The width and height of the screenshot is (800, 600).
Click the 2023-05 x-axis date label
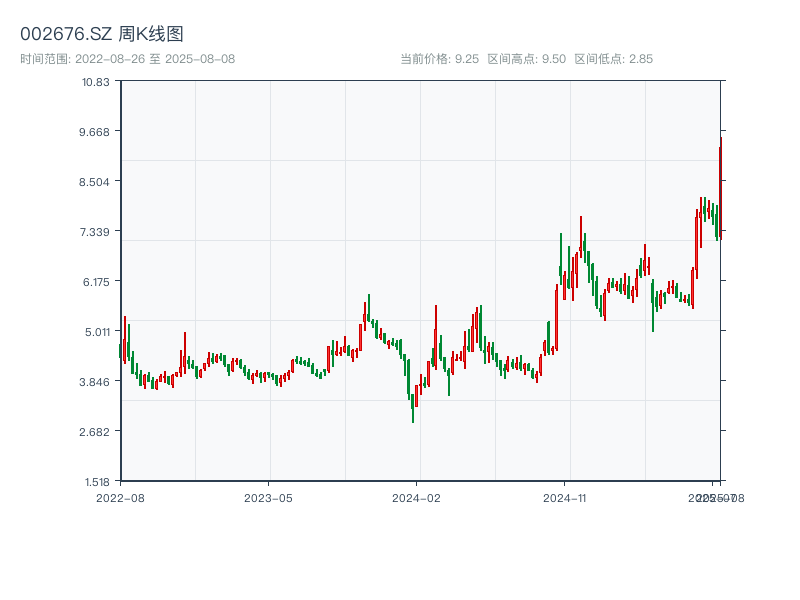tap(268, 497)
